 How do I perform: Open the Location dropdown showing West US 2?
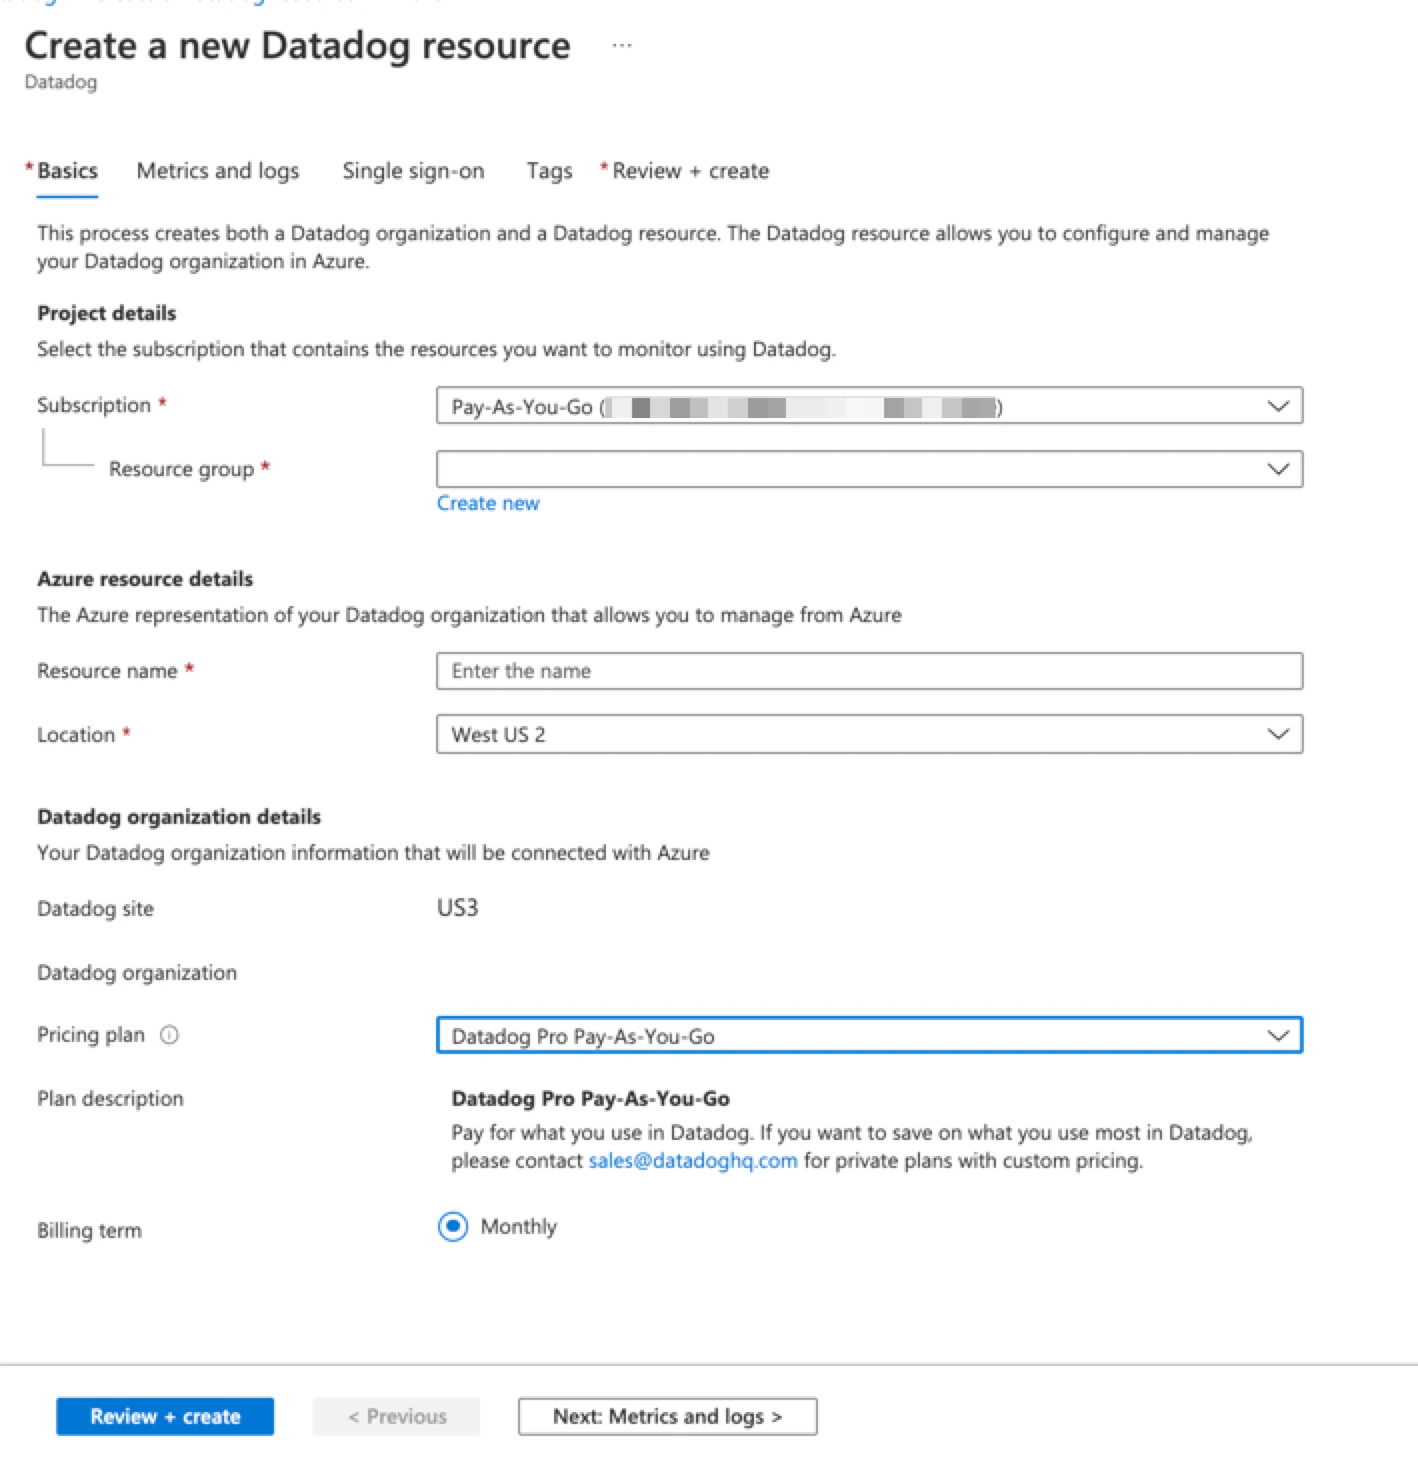tap(869, 734)
